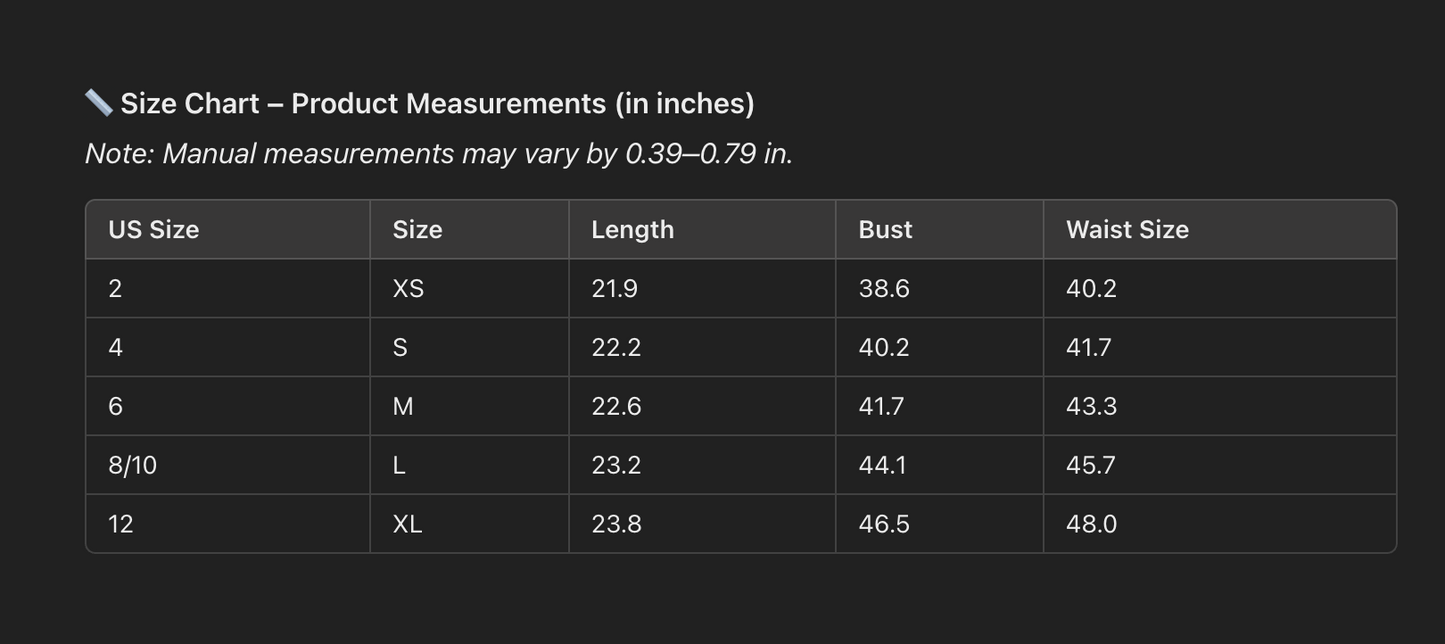Select the Size column header
The image size is (1445, 644).
pyautogui.click(x=417, y=229)
